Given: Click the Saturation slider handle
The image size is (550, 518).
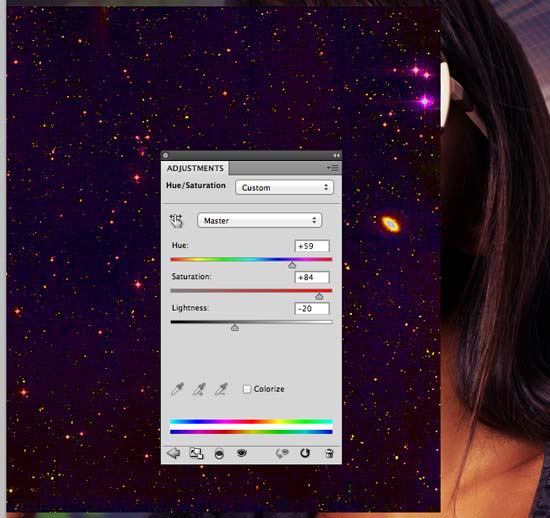Looking at the screenshot, I should [x=319, y=297].
